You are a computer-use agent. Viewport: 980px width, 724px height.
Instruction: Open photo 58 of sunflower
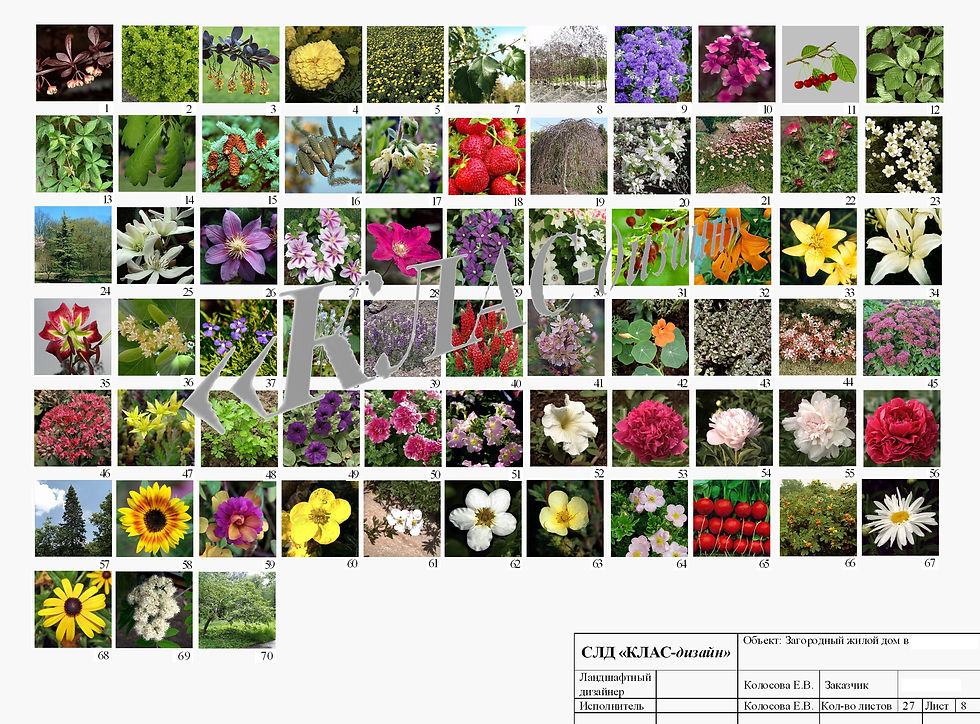point(154,519)
